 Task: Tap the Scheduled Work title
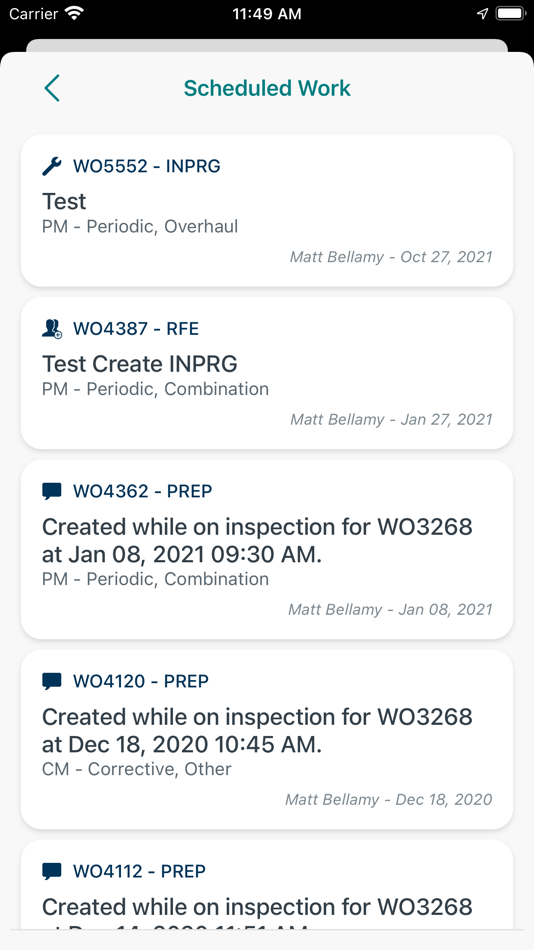tap(267, 88)
